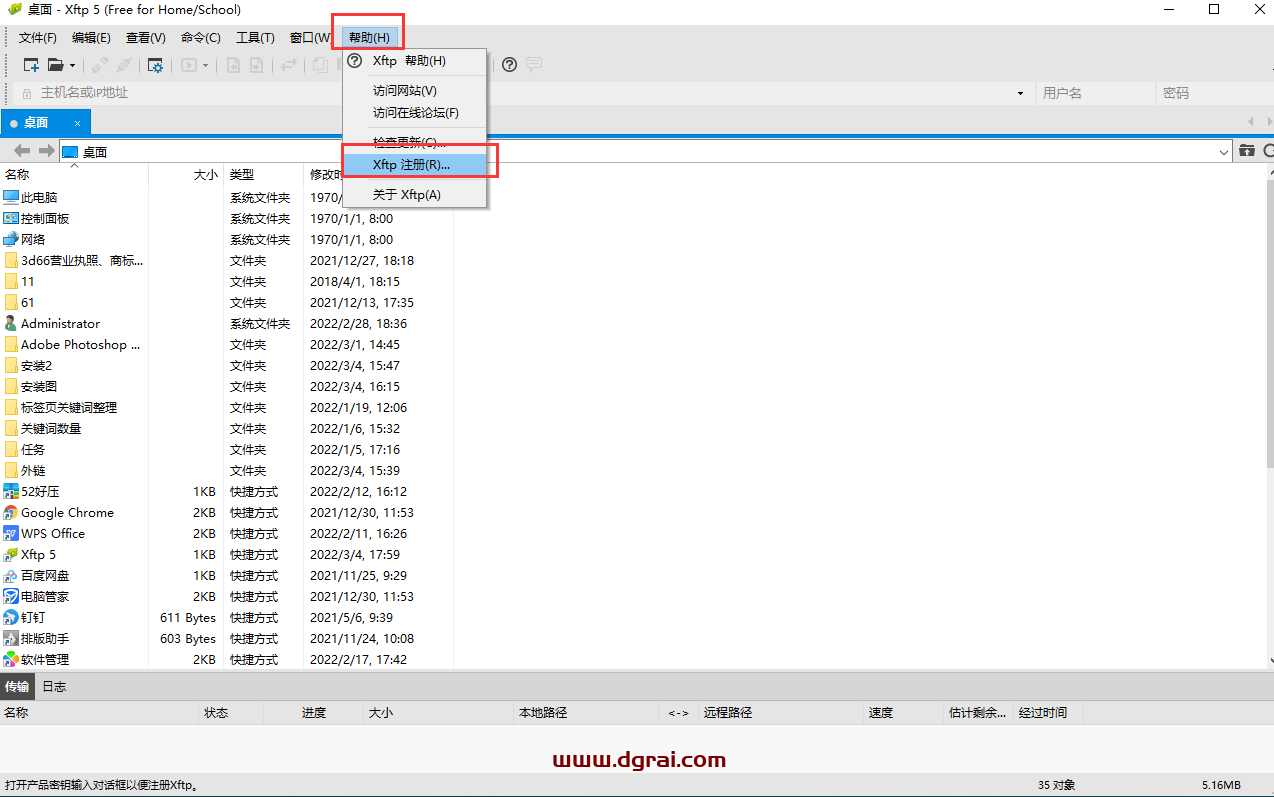Click the 本地路径 transfer column header
The width and height of the screenshot is (1274, 797).
(x=587, y=713)
